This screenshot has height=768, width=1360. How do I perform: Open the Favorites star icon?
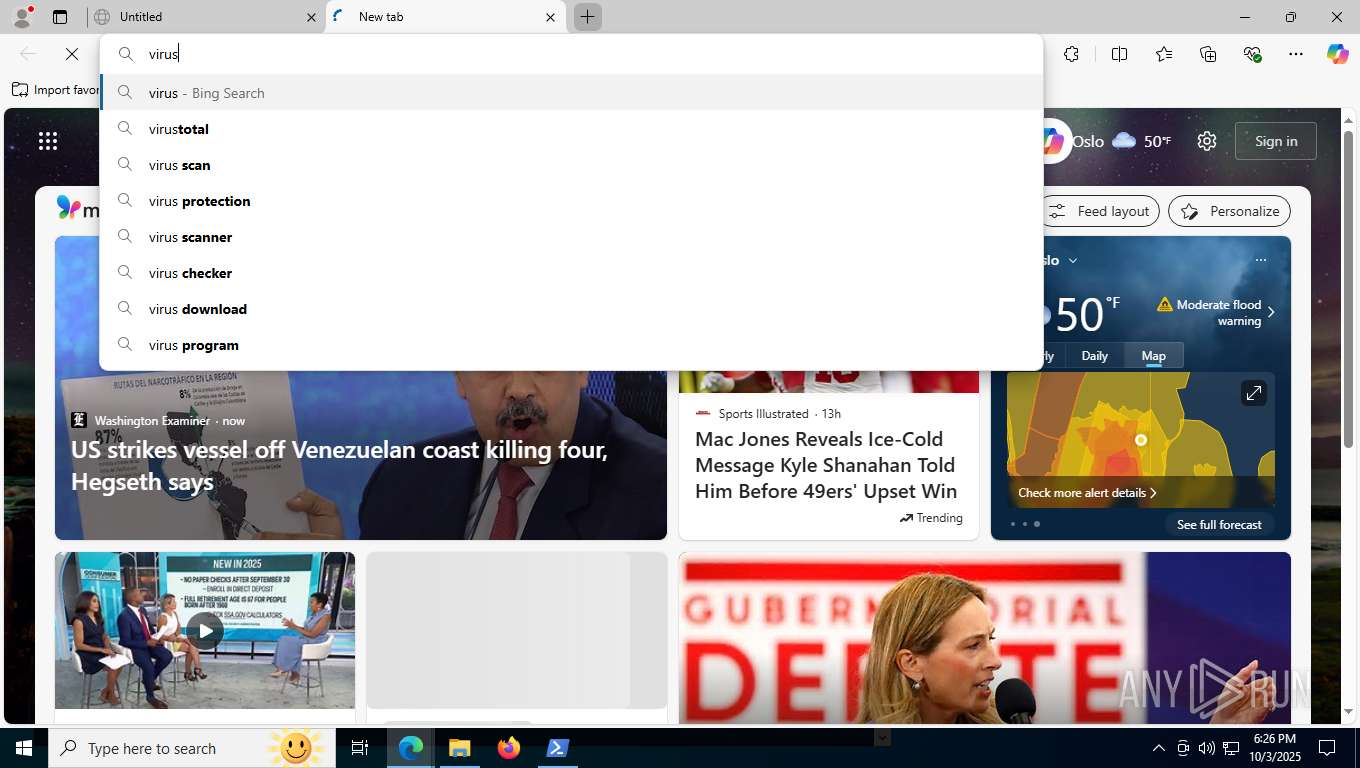[x=1164, y=54]
